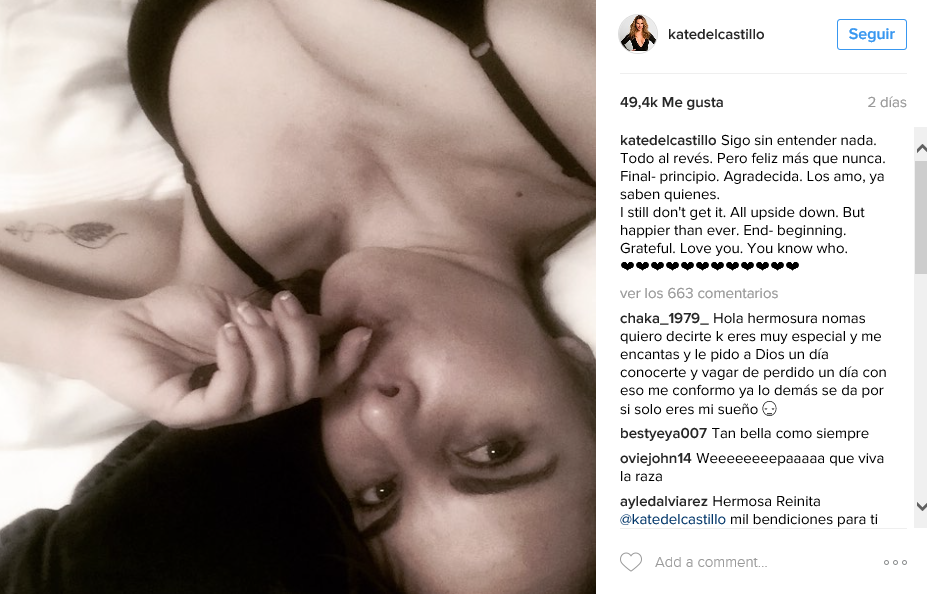Open chaka_1979_ commenter profile
This screenshot has height=594, width=927.
coord(664,319)
